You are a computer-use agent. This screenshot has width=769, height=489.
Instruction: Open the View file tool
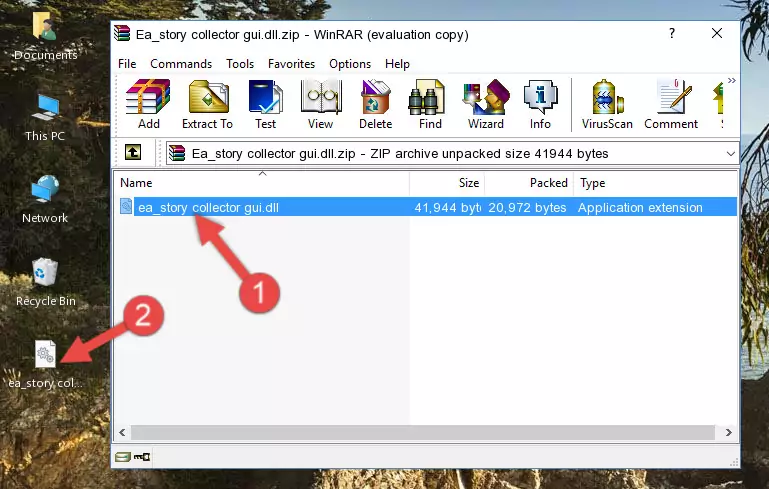[321, 104]
